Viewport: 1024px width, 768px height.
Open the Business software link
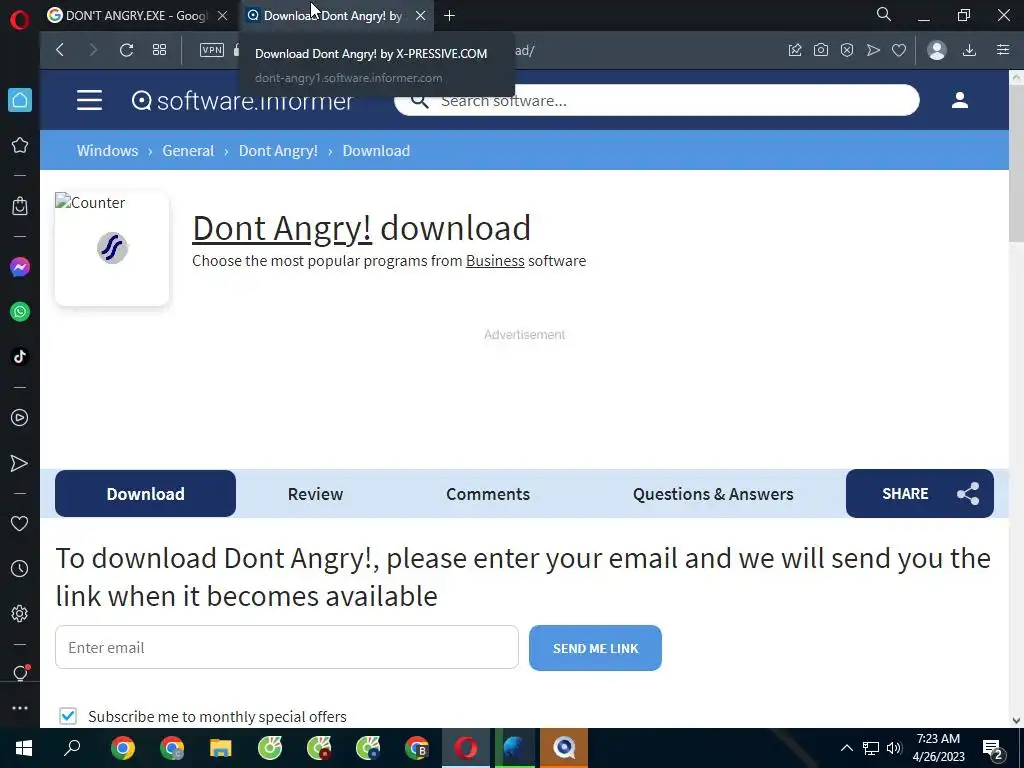pos(495,261)
